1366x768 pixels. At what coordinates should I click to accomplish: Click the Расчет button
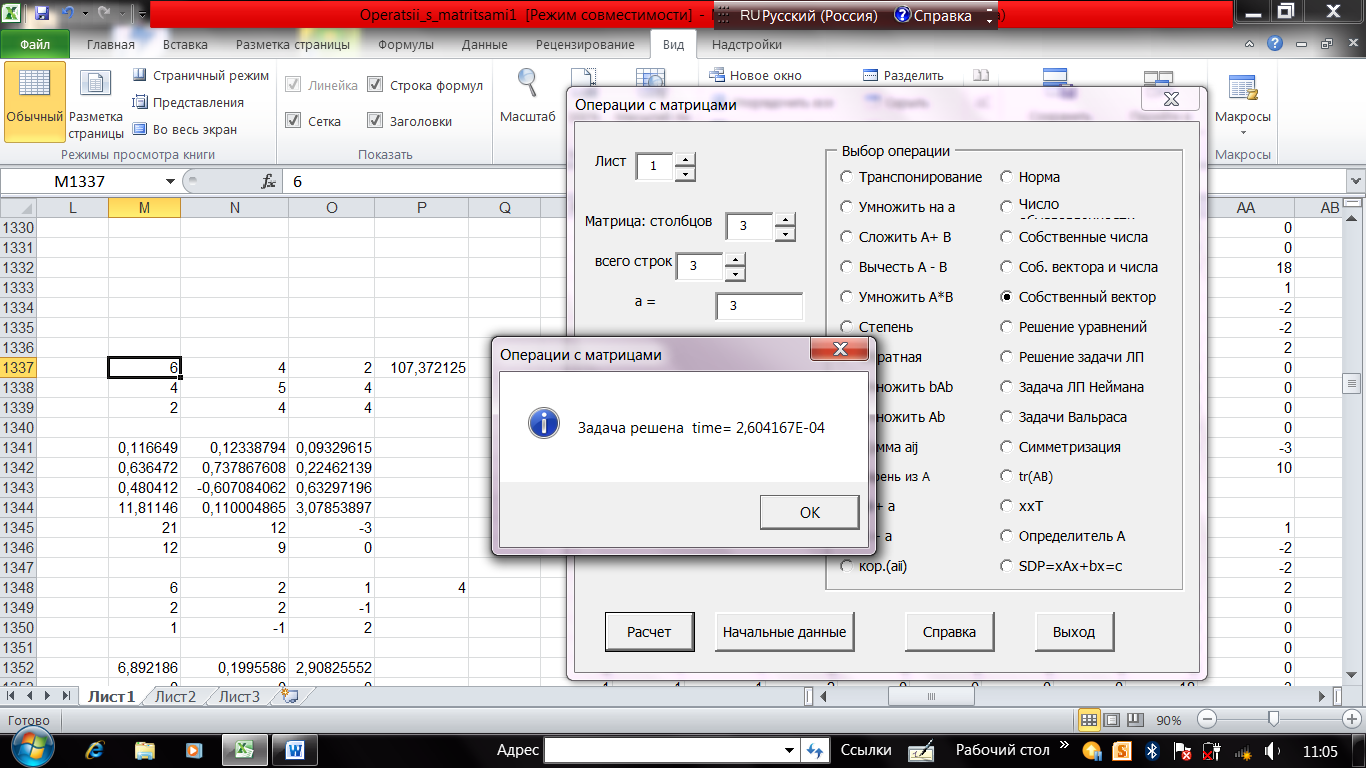649,632
